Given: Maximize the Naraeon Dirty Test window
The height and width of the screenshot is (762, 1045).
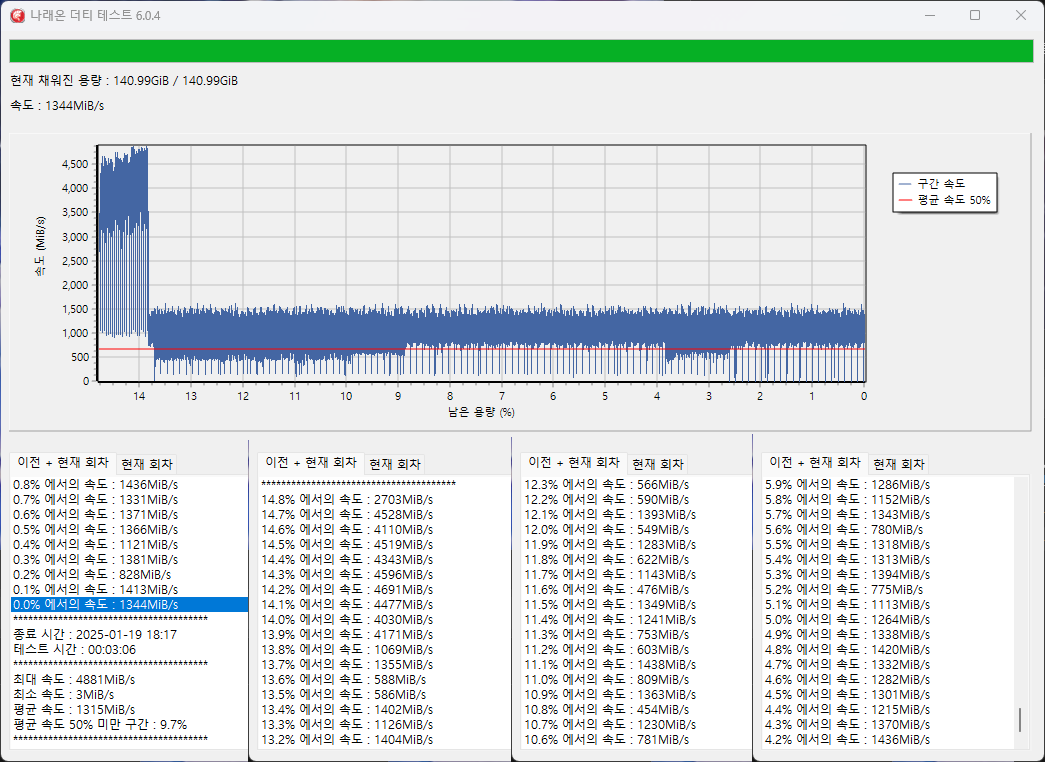Looking at the screenshot, I should click(975, 15).
